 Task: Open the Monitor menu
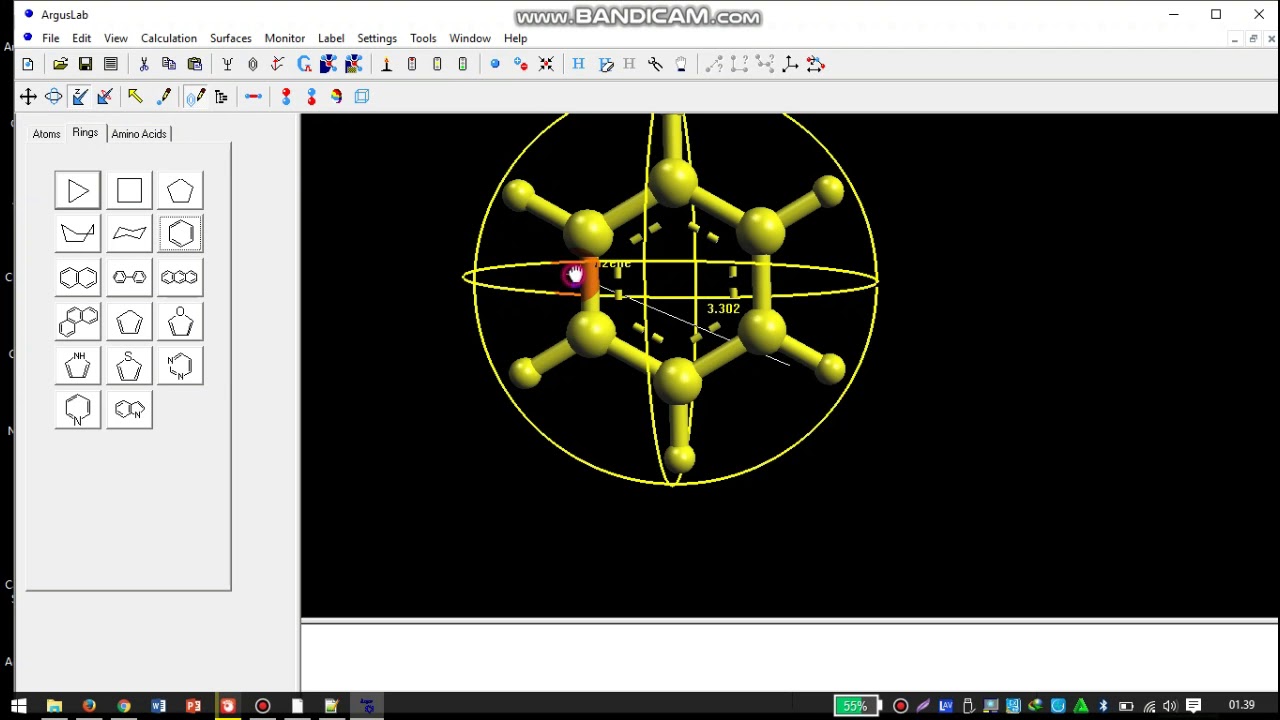click(285, 38)
